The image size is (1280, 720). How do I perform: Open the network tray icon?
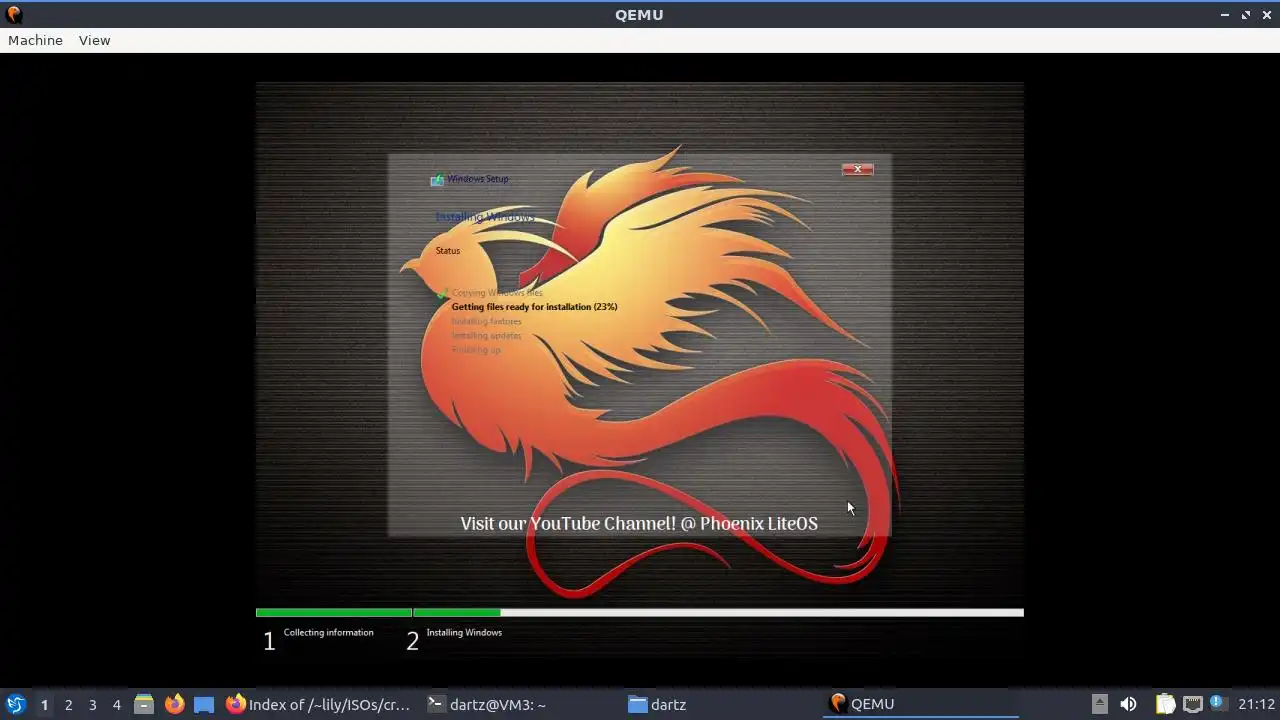coord(1192,704)
